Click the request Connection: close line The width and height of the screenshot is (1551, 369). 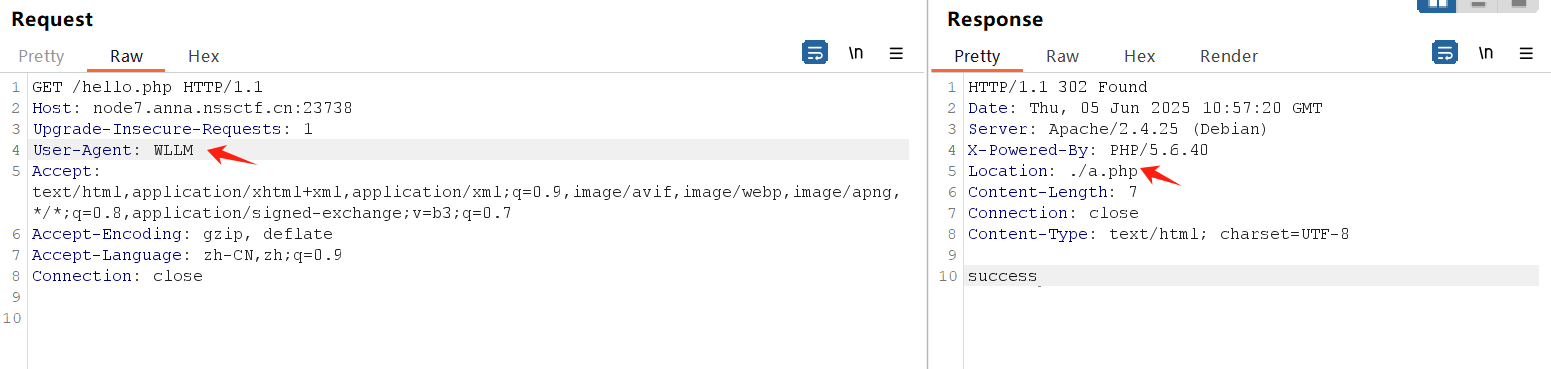(x=117, y=276)
